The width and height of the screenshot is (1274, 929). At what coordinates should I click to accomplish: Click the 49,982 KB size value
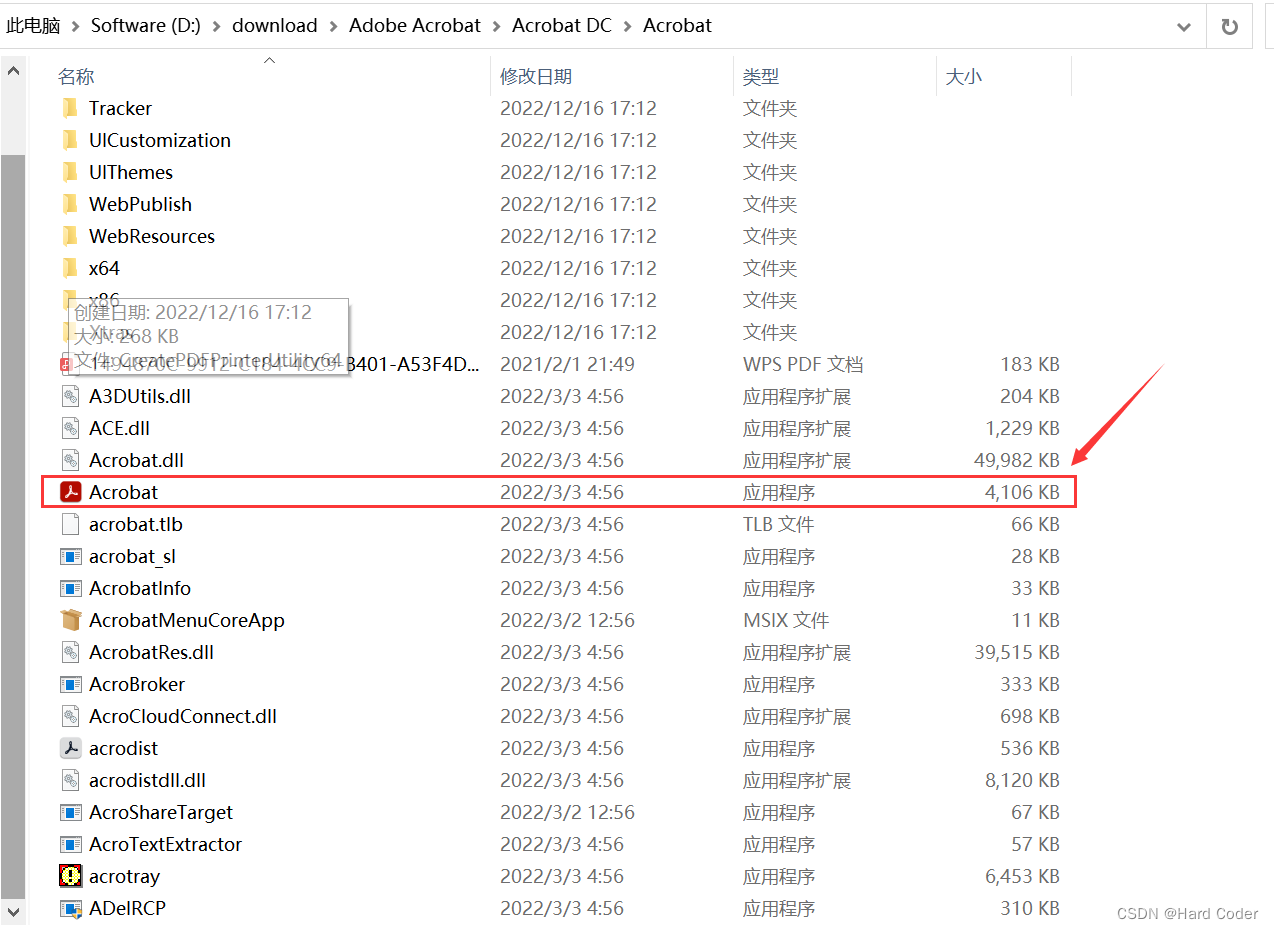(x=1016, y=460)
